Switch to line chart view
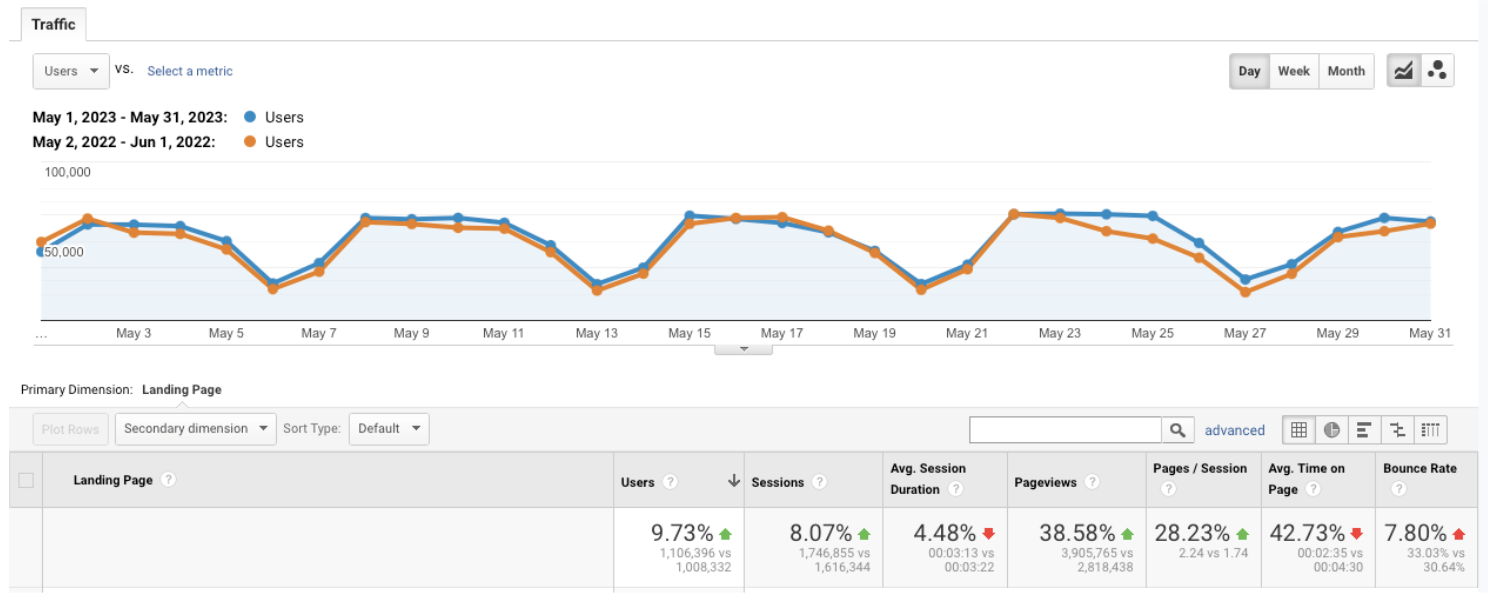The height and width of the screenshot is (600, 1488). (1404, 71)
